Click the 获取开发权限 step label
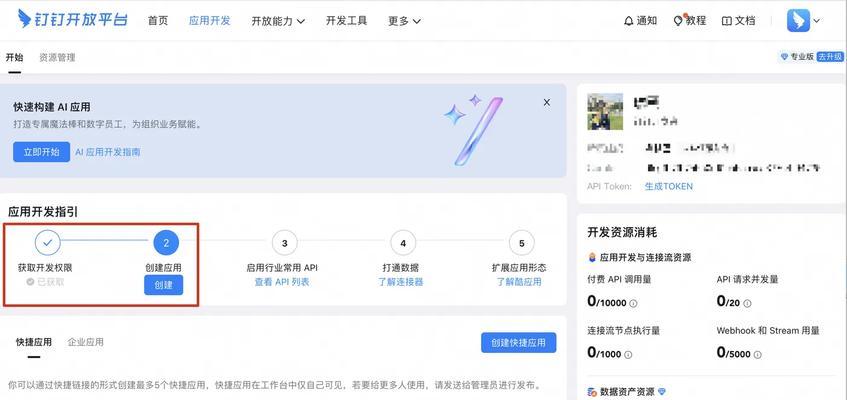The image size is (847, 400). pos(45,268)
